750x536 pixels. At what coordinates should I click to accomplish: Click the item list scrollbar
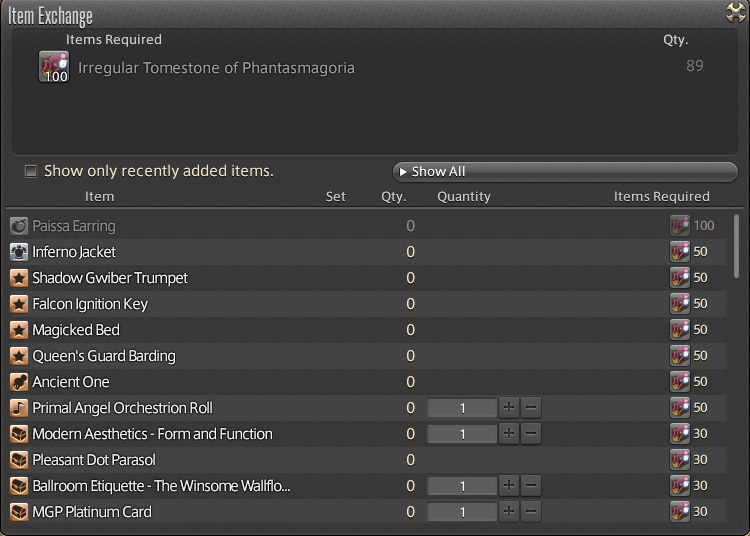[737, 246]
